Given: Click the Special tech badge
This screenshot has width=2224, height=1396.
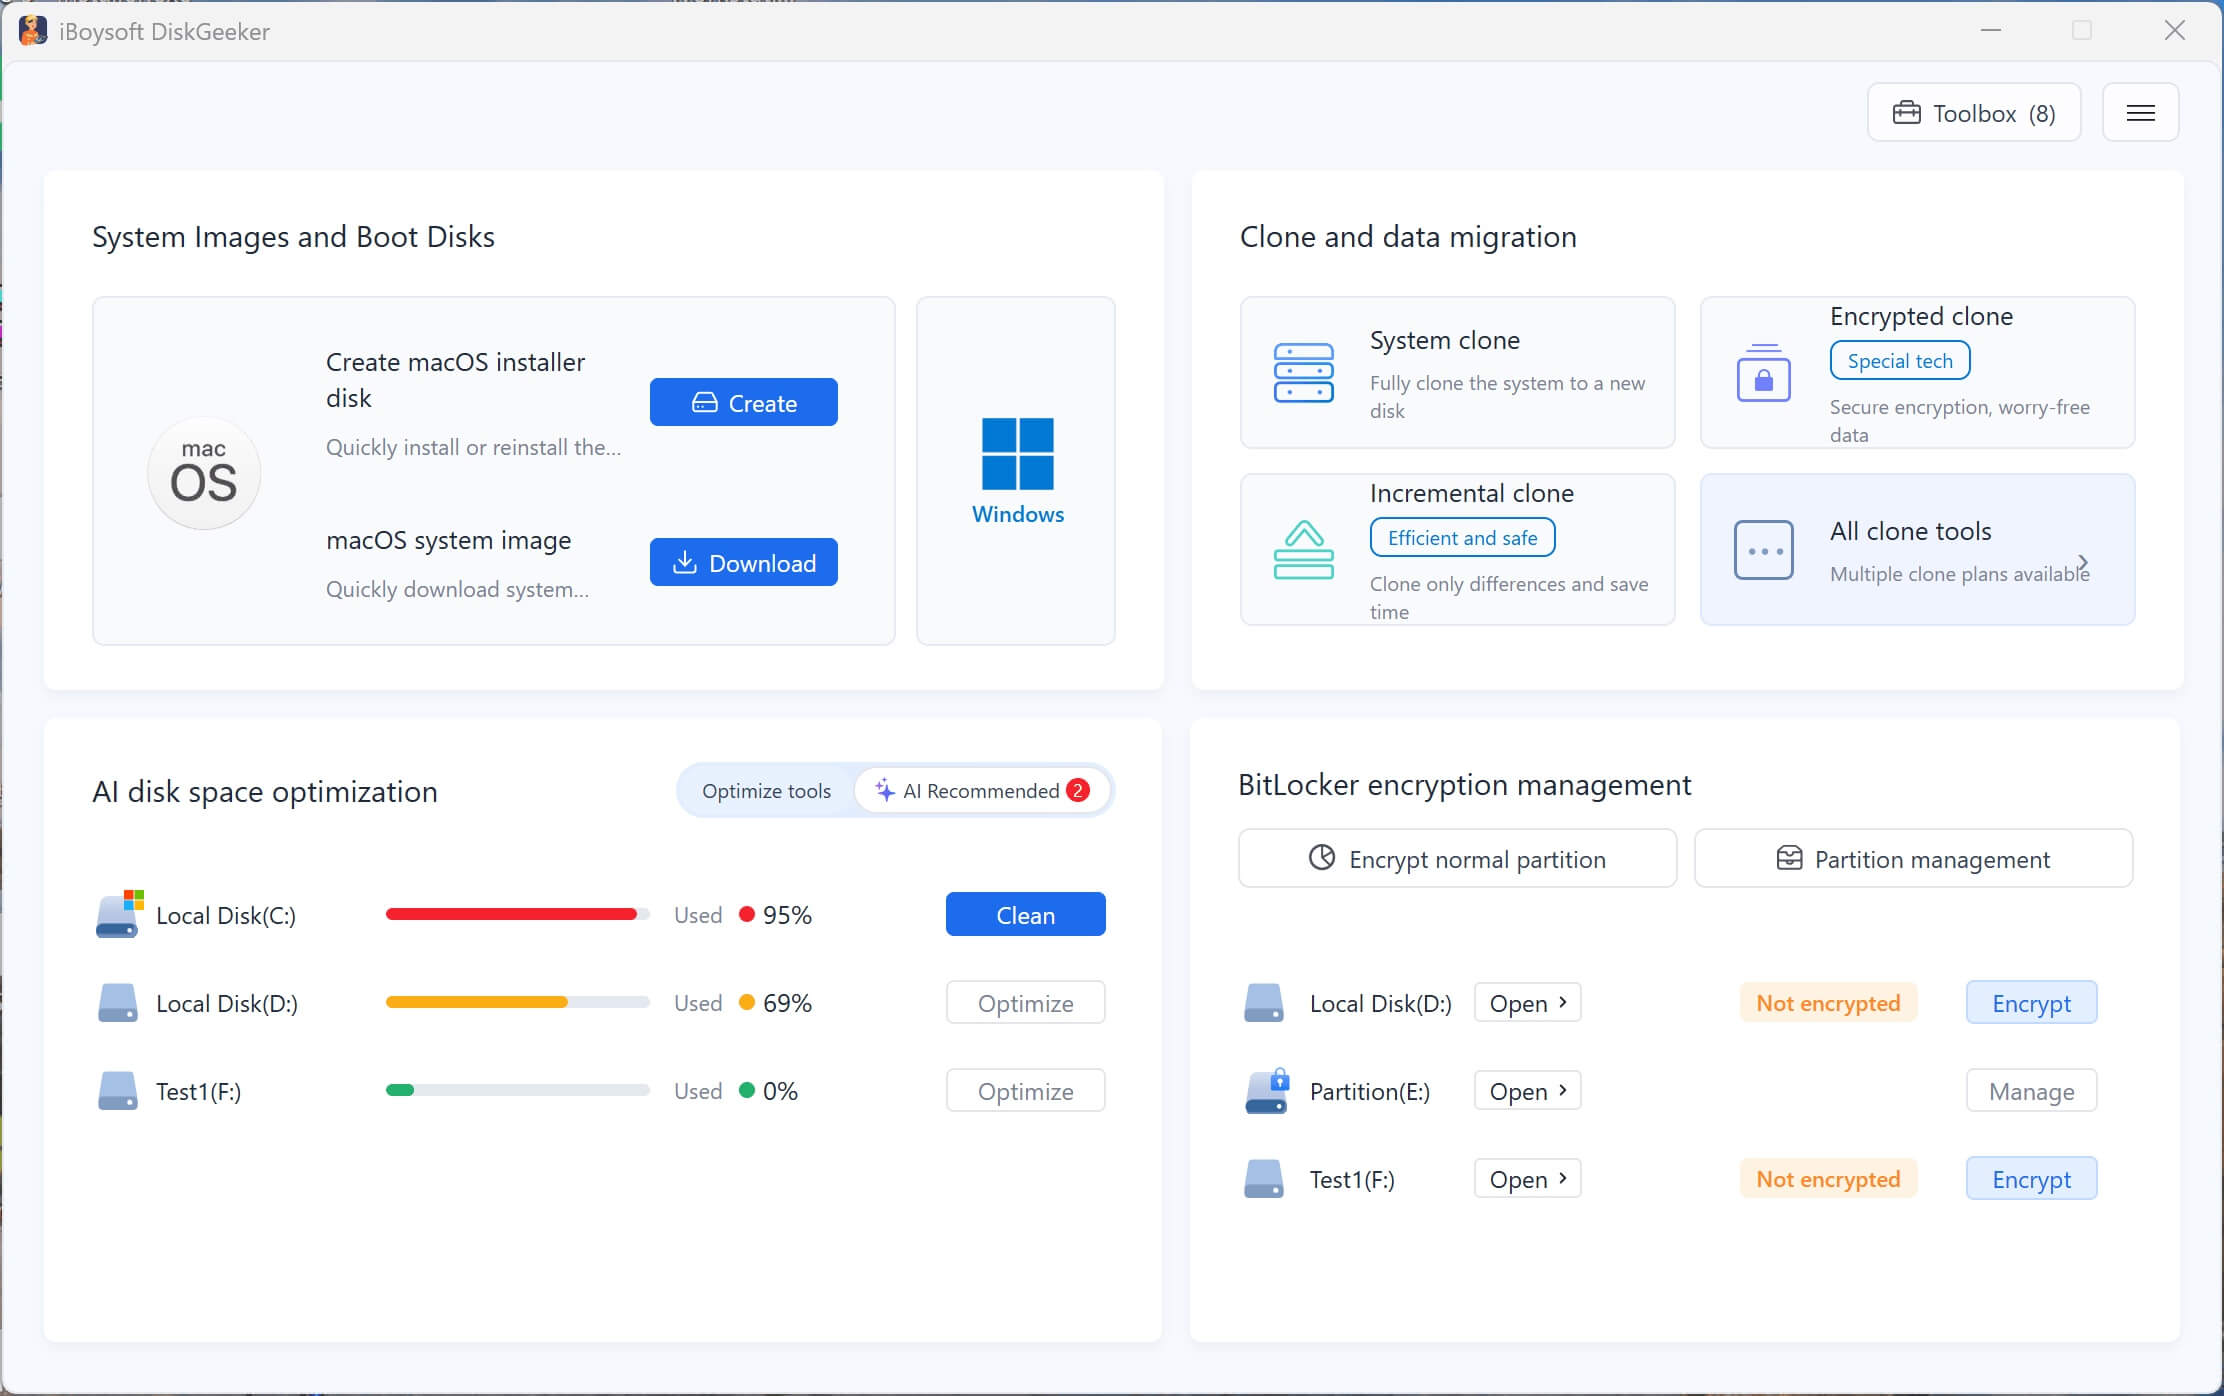Looking at the screenshot, I should click(x=1899, y=361).
